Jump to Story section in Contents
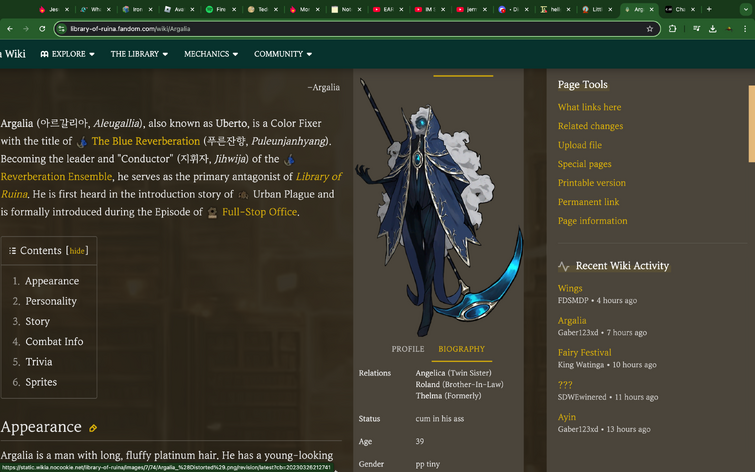The height and width of the screenshot is (472, 755). click(38, 321)
